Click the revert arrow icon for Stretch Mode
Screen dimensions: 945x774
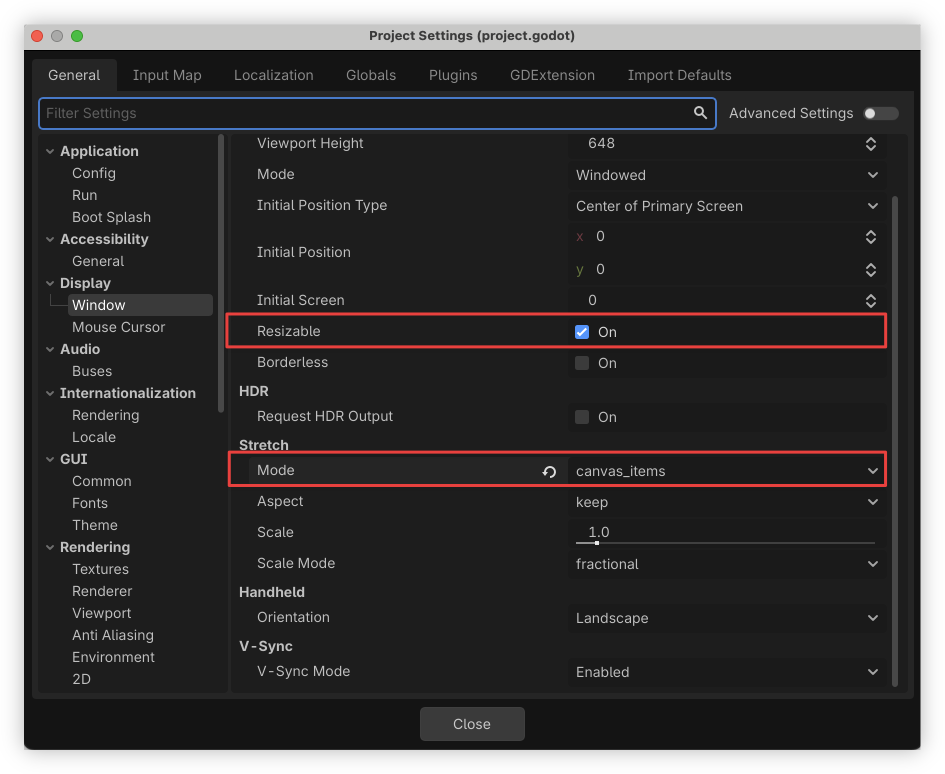549,471
